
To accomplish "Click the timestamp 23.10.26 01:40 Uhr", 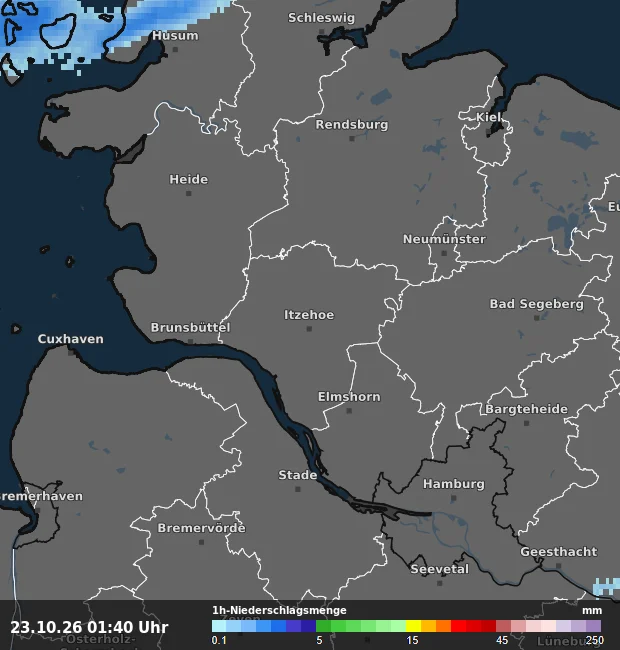I will pos(89,627).
